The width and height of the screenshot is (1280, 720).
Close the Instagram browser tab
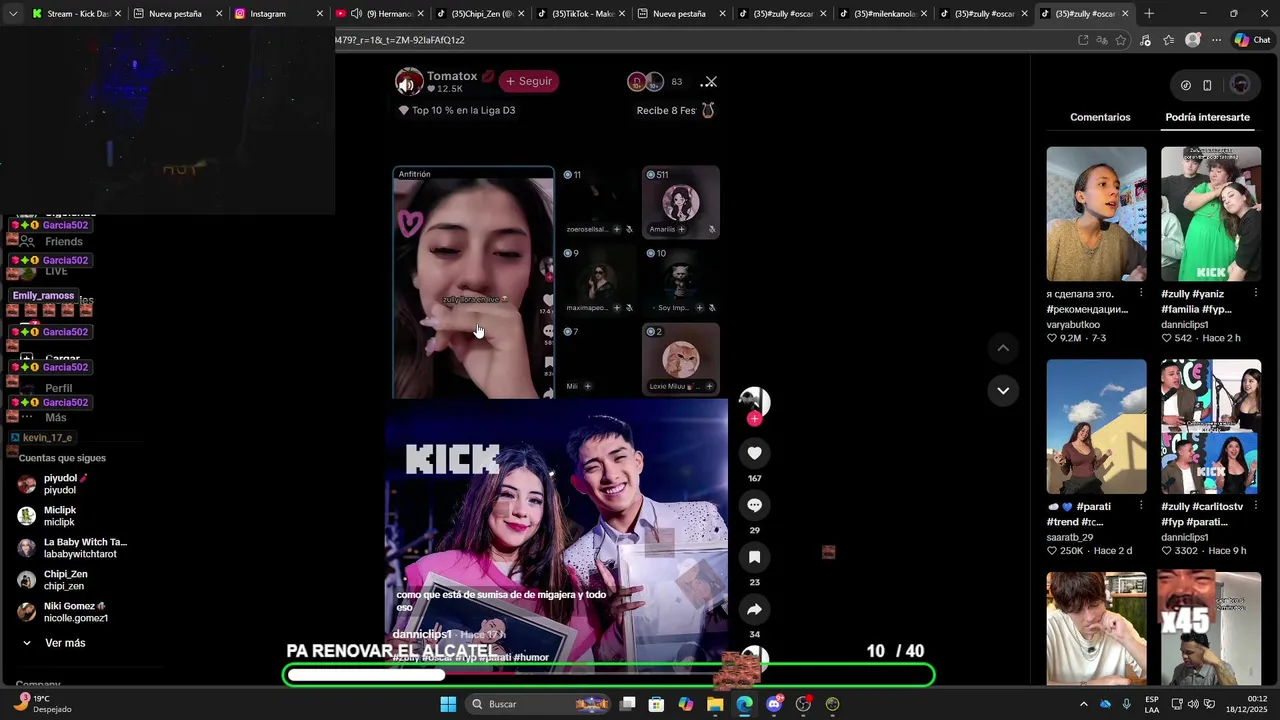320,14
